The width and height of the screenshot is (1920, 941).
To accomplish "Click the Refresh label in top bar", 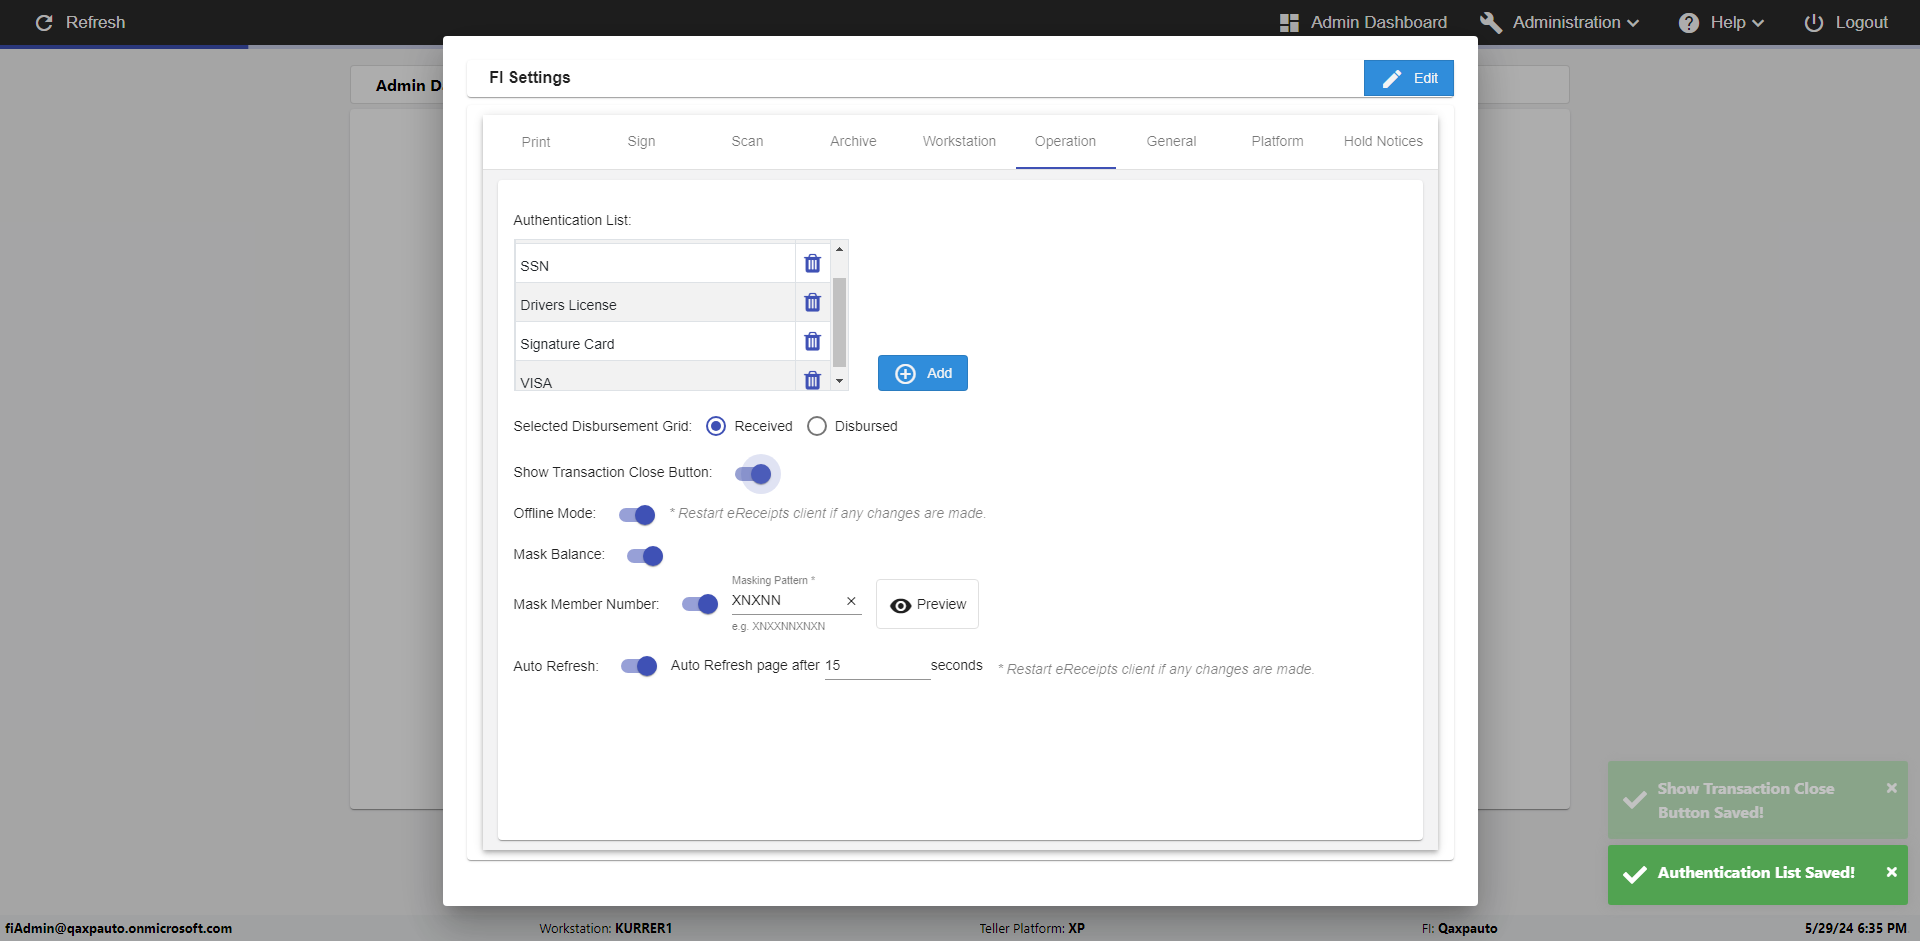I will 96,22.
